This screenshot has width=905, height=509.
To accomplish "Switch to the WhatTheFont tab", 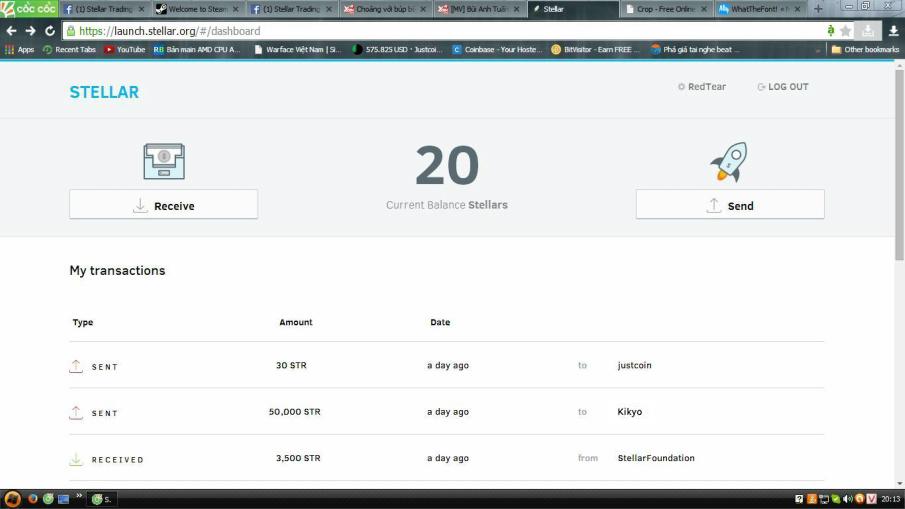I will click(760, 9).
